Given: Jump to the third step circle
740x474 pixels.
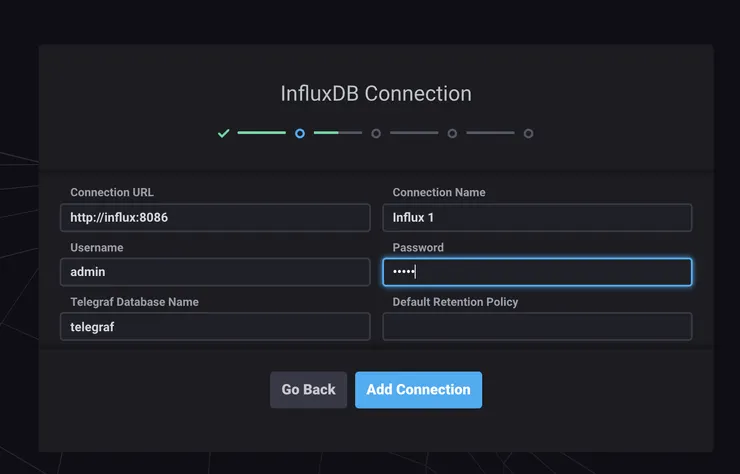Looking at the screenshot, I should (x=376, y=133).
